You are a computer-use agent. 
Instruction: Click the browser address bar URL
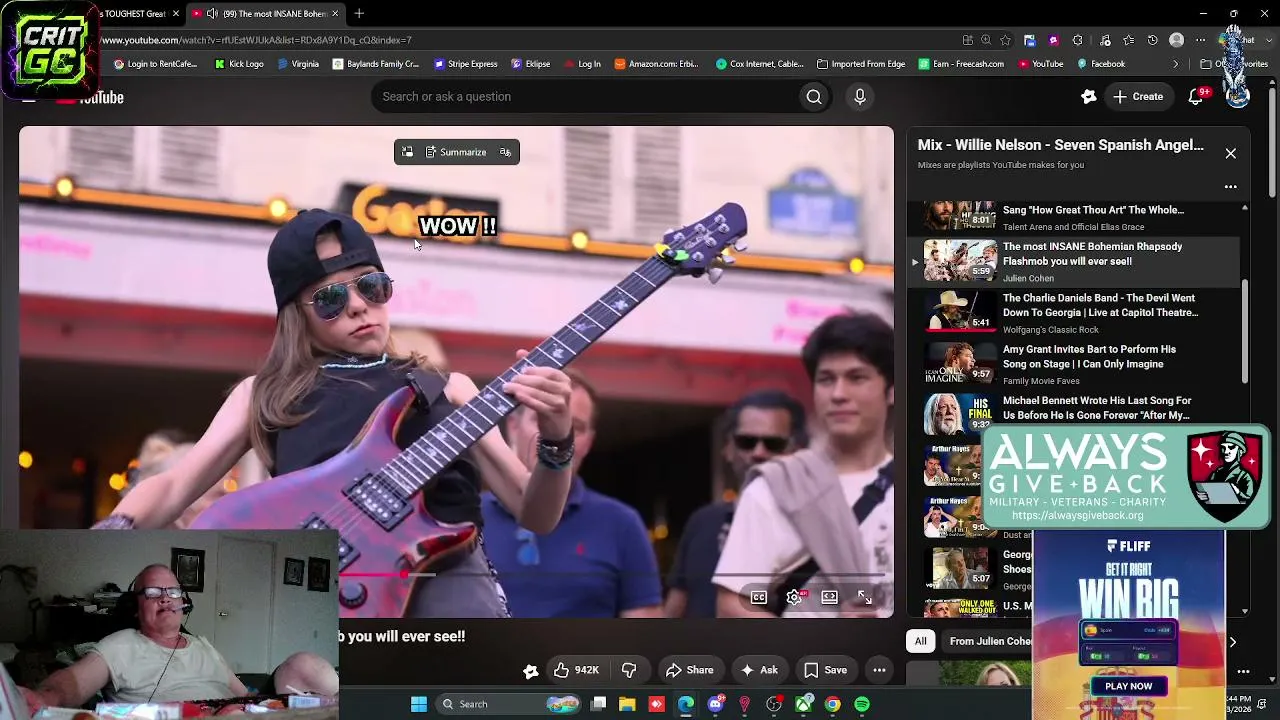pyautogui.click(x=256, y=40)
